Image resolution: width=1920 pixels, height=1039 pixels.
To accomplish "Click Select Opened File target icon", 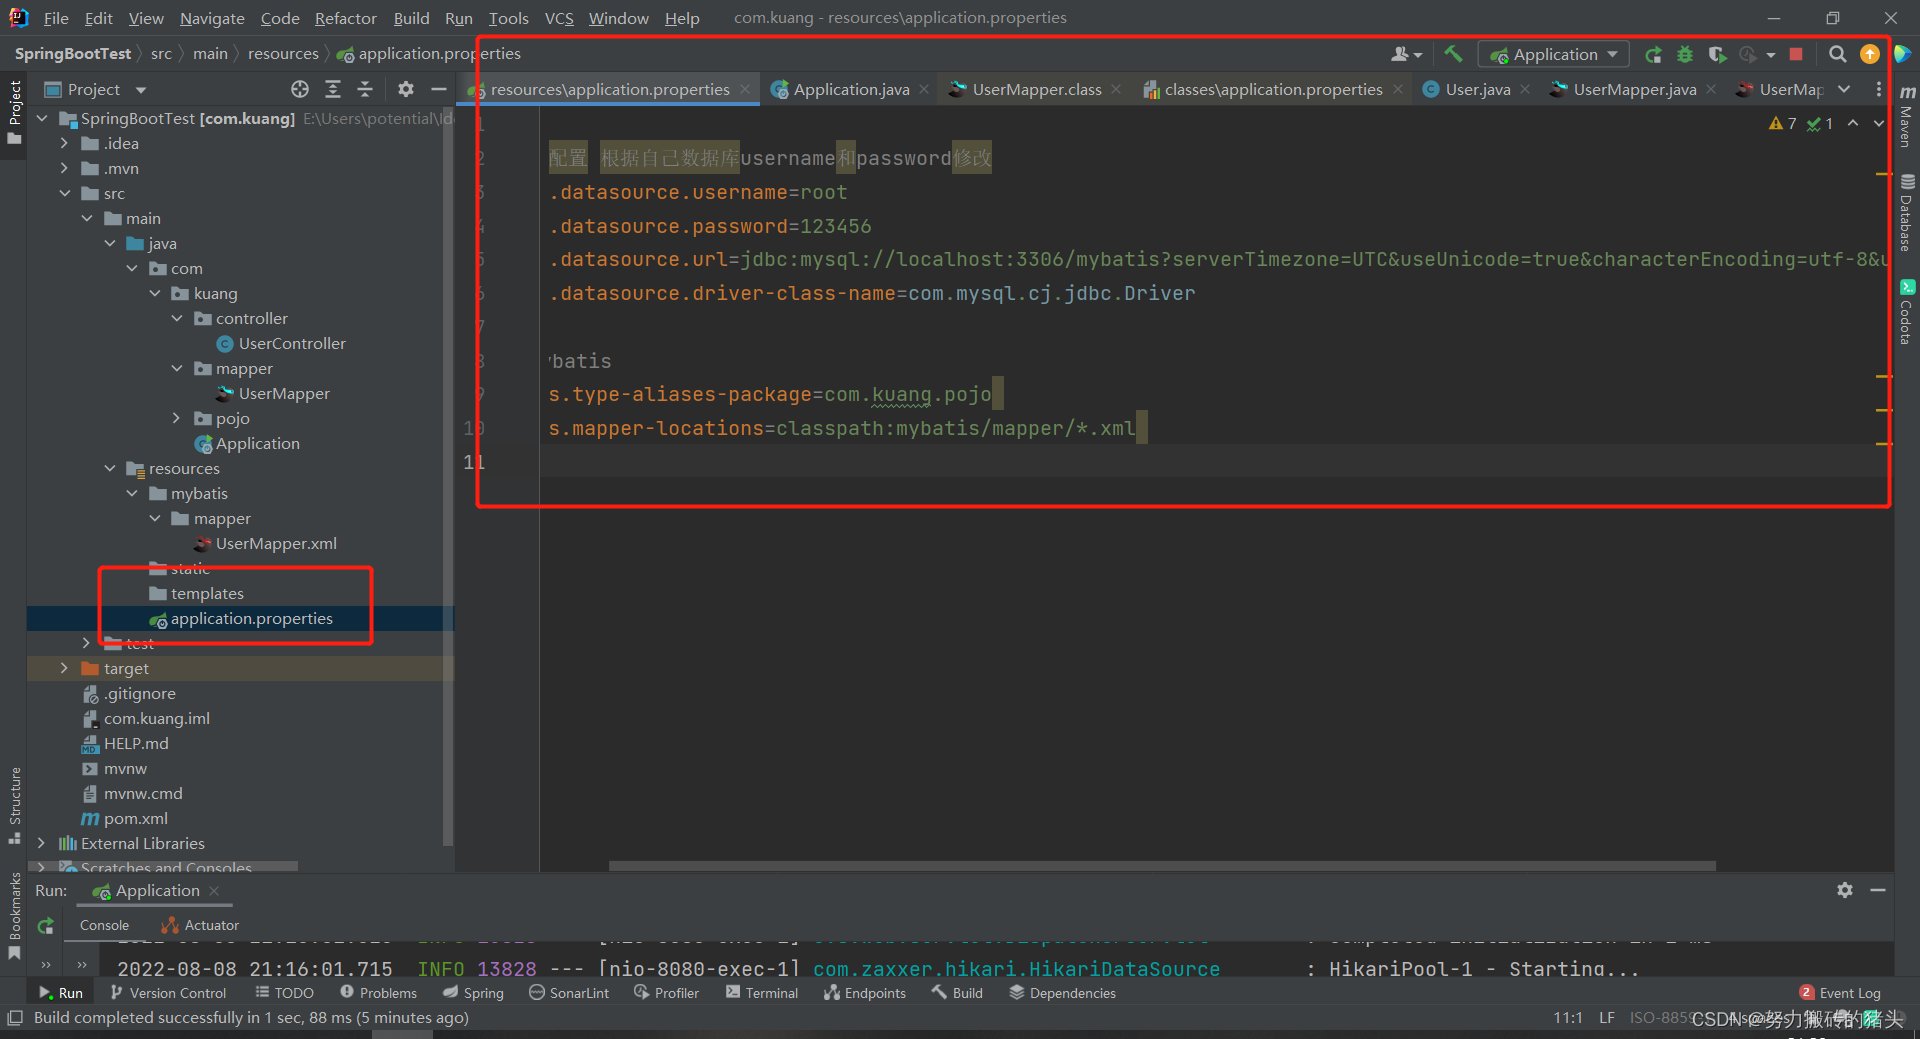I will pyautogui.click(x=300, y=89).
